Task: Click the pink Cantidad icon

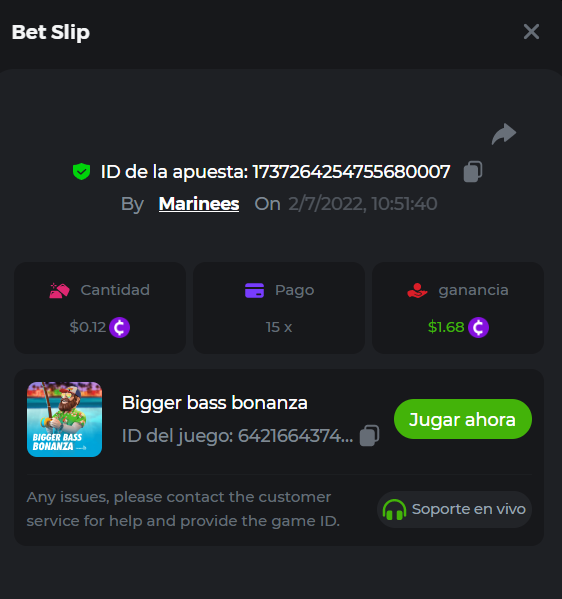Action: click(x=59, y=290)
